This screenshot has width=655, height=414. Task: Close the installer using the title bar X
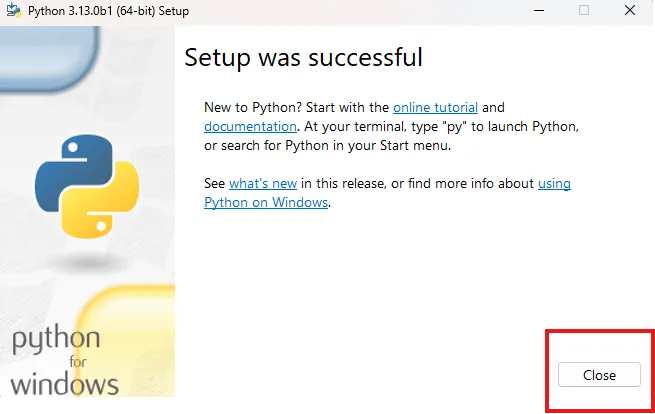pyautogui.click(x=630, y=10)
